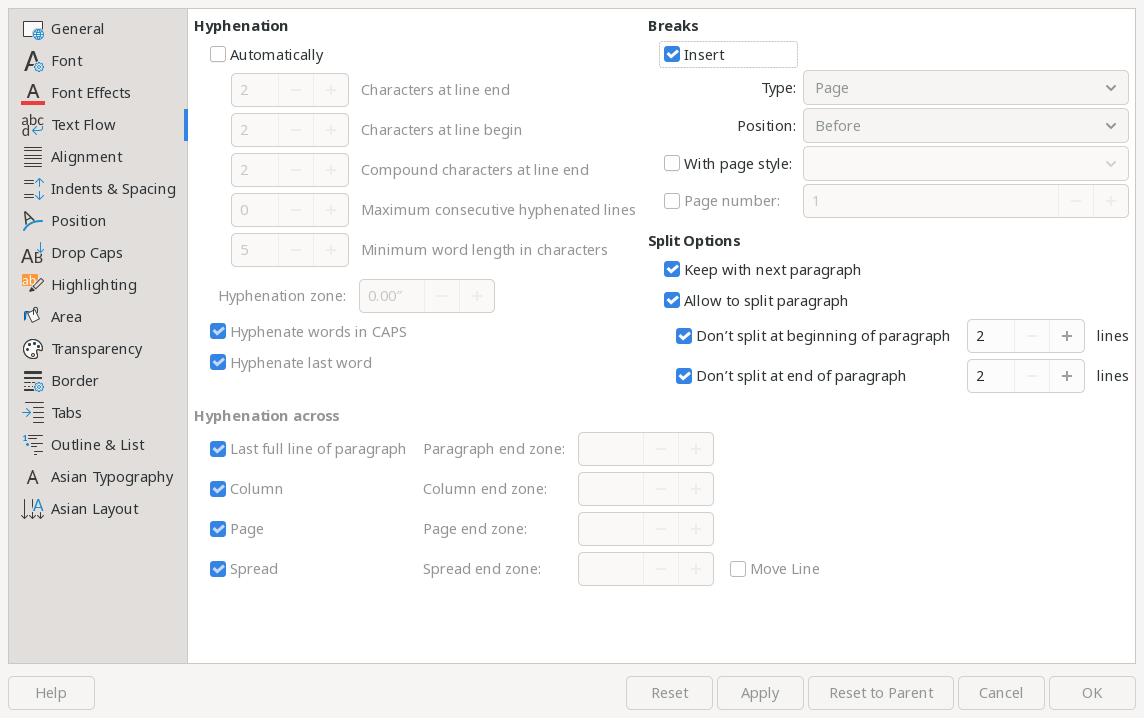
Task: Click the Font sidebar icon
Action: 33,61
